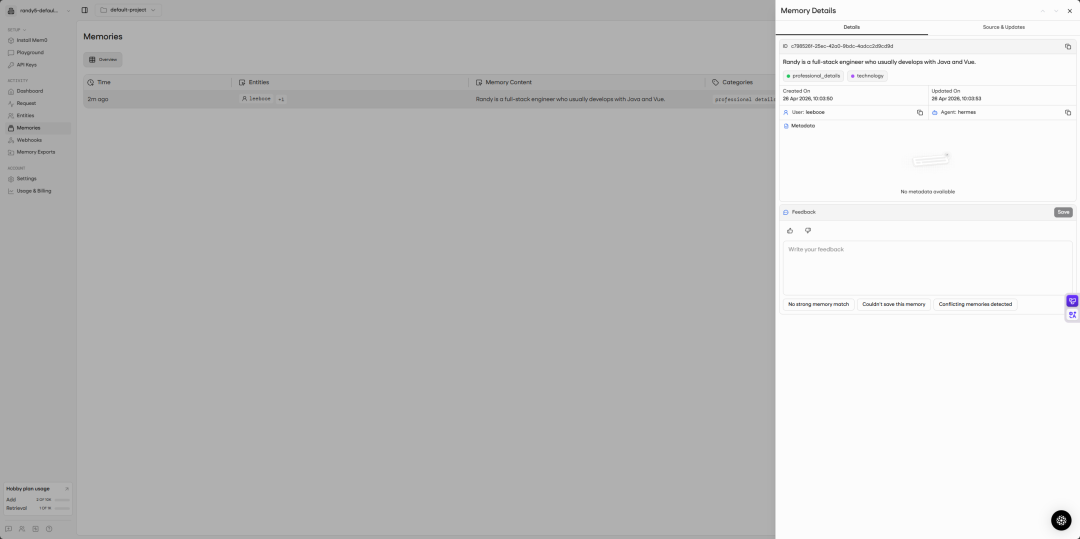Go to next memory with down chevron
1080x539 pixels.
click(1056, 11)
